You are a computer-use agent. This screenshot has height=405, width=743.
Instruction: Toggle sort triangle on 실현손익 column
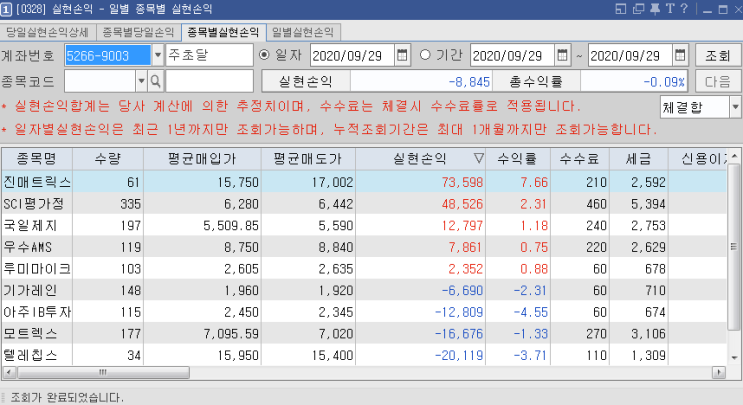pos(479,158)
